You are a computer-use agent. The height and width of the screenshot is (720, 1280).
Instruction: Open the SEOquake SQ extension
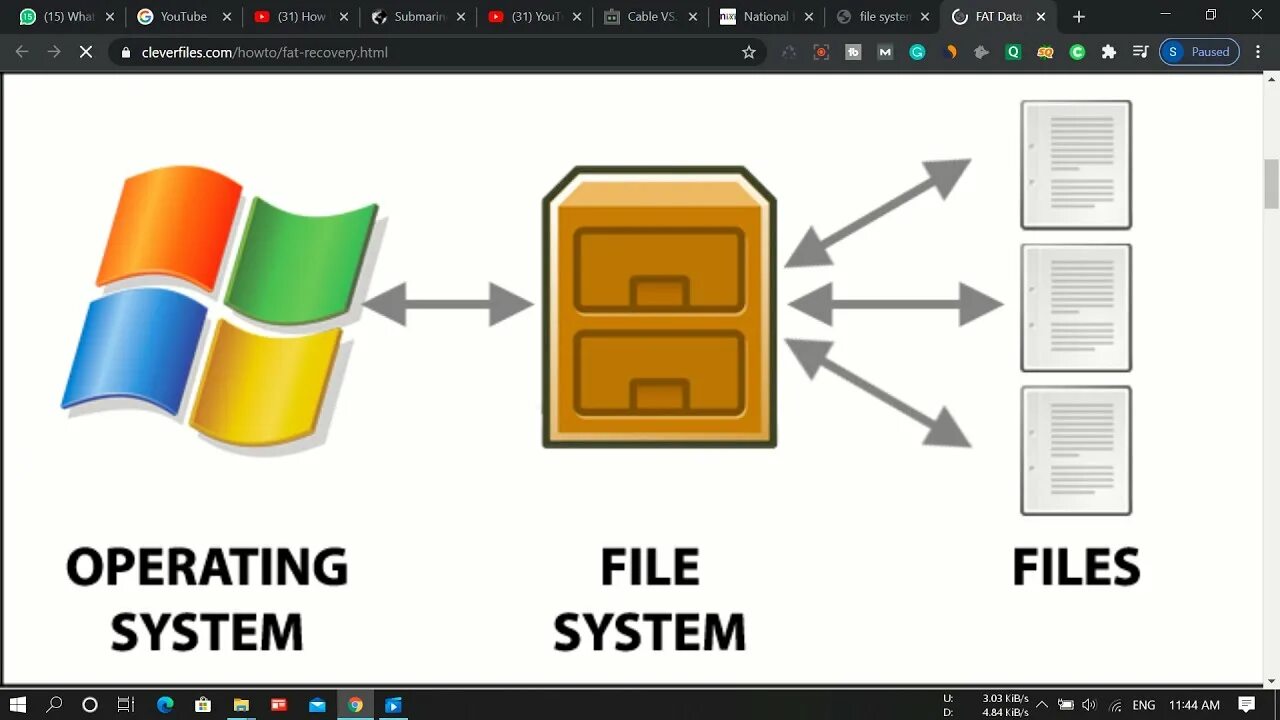[x=1045, y=52]
